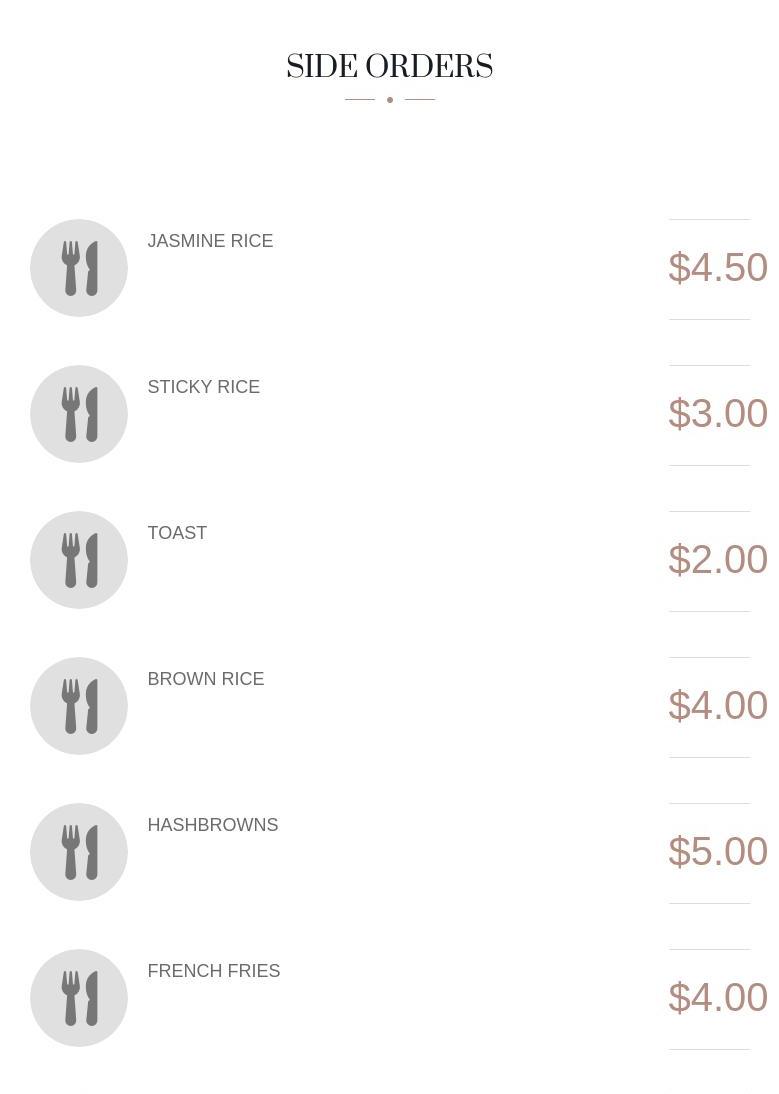Viewport: 779px width, 1094px height.
Task: Open the Brown Rice item title
Action: click(205, 679)
